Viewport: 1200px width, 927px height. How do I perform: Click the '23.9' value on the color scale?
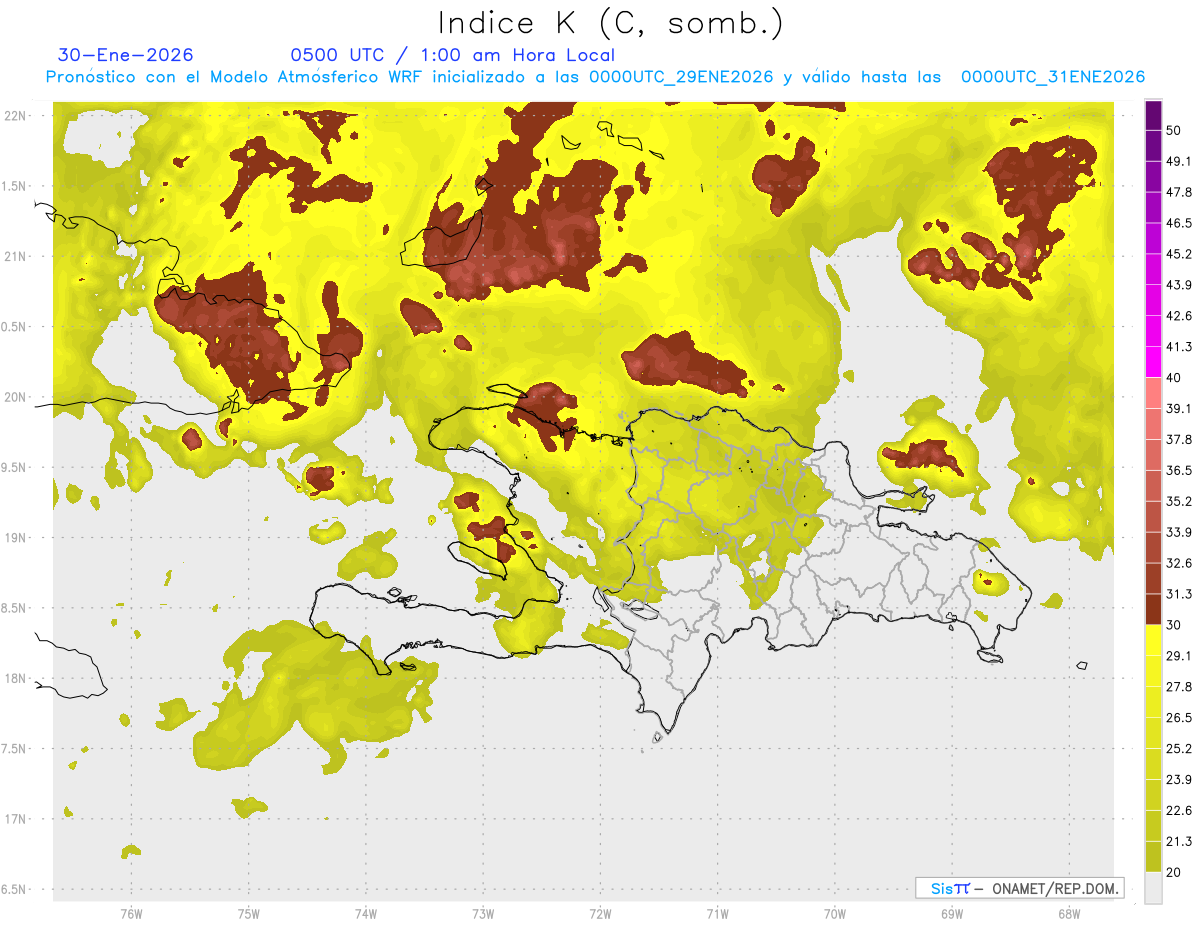coord(1179,780)
